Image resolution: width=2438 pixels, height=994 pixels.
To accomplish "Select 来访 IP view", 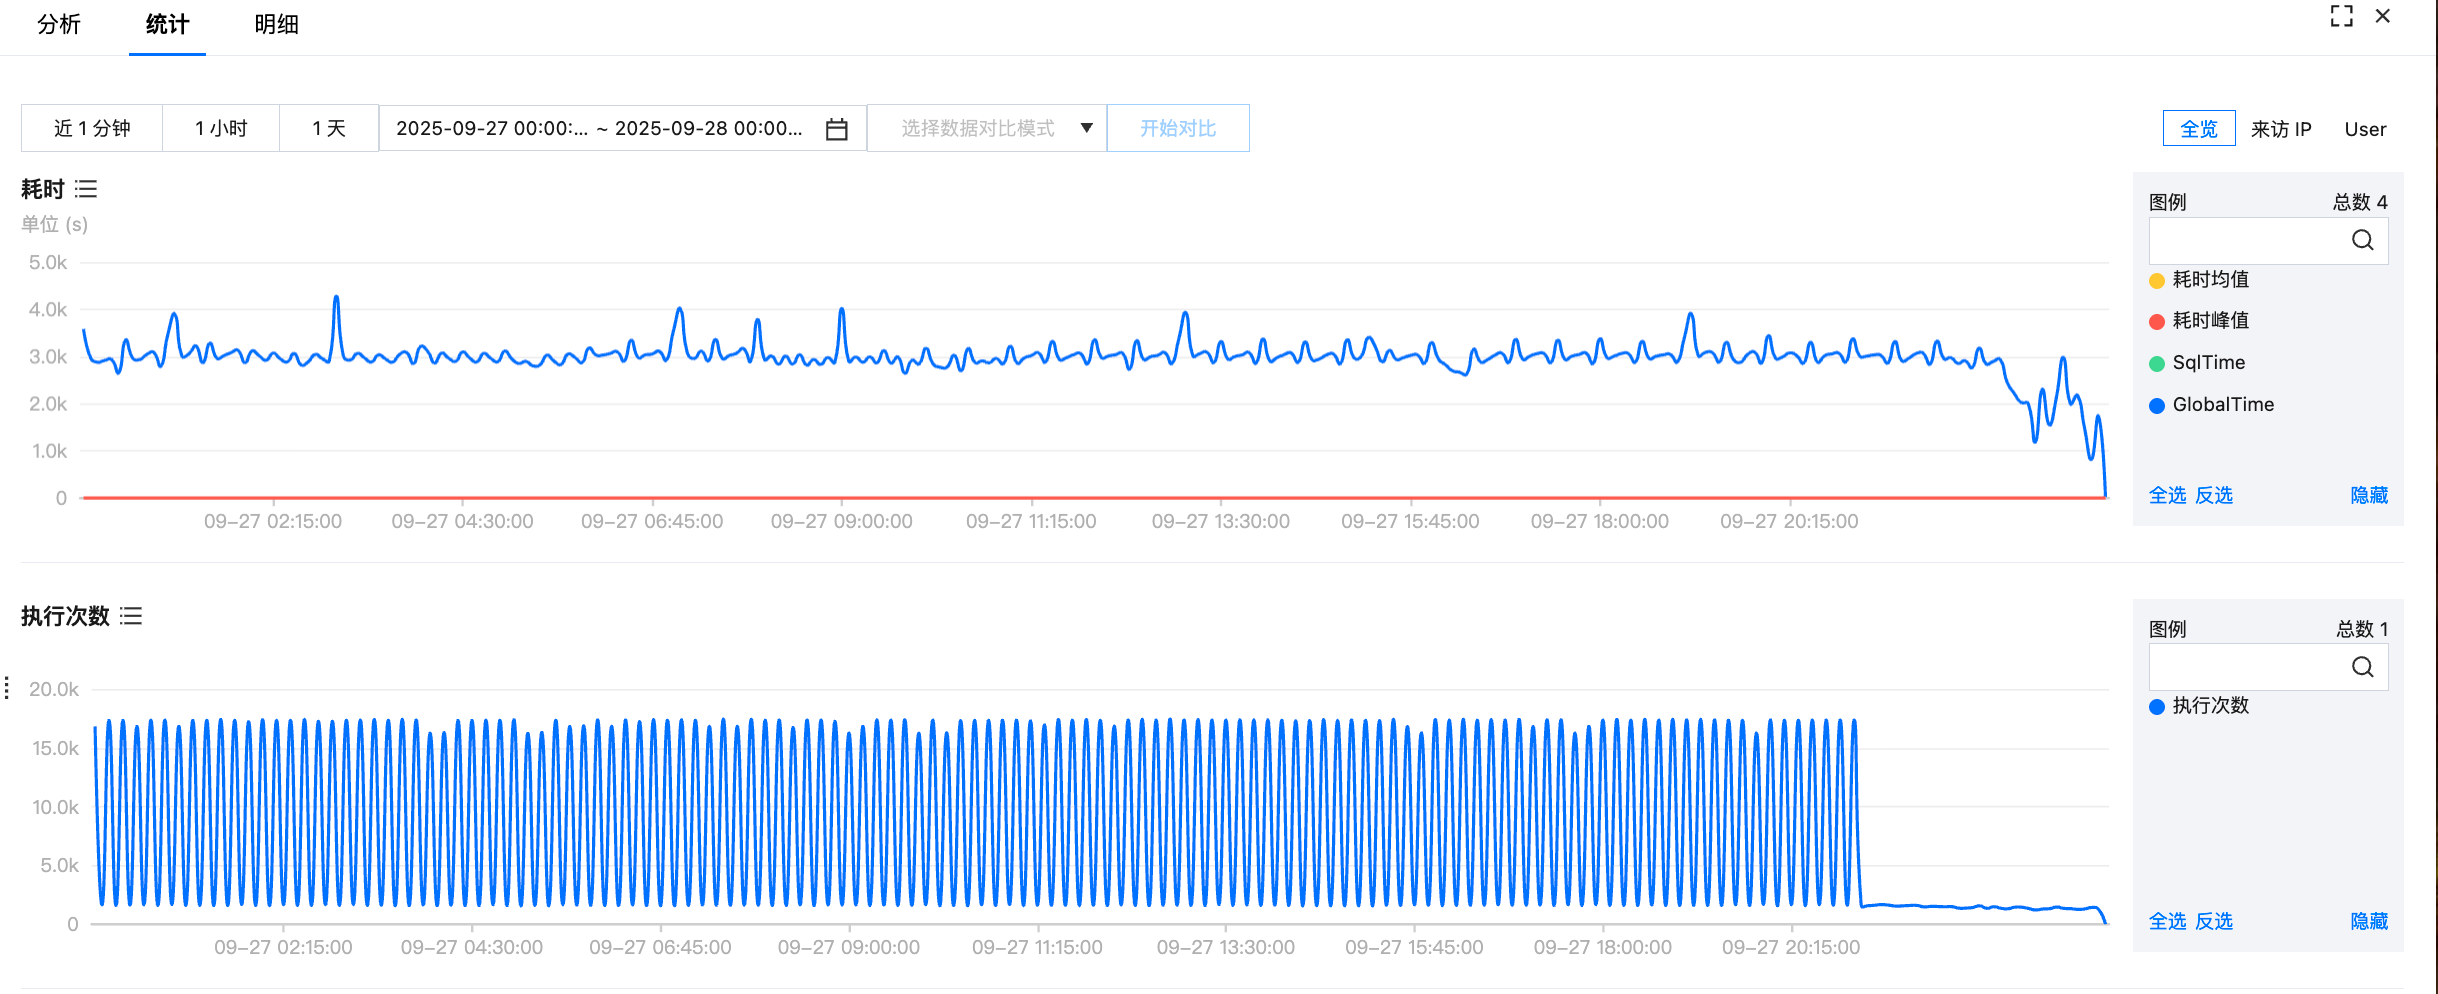I will (2281, 129).
